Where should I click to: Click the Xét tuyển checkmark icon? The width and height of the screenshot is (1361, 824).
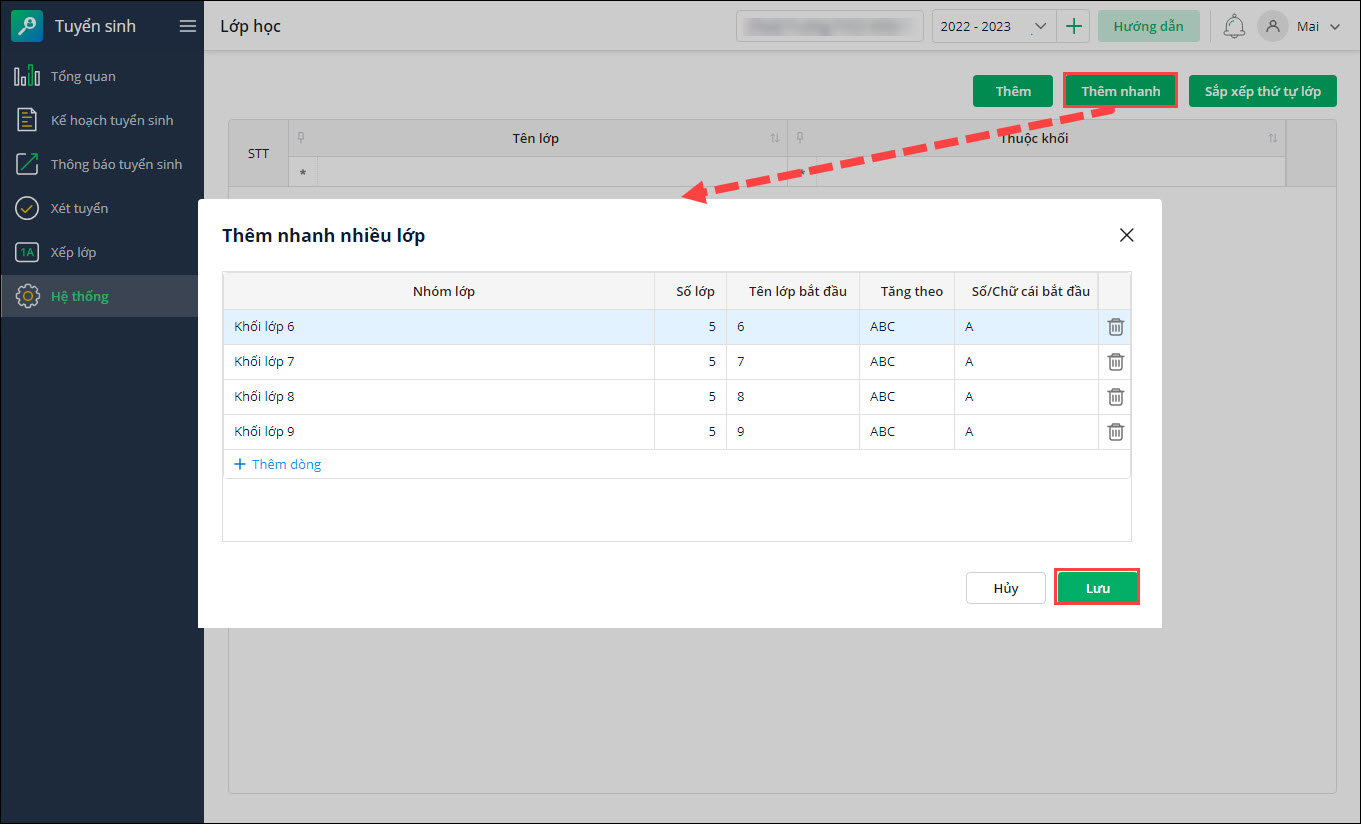(27, 208)
